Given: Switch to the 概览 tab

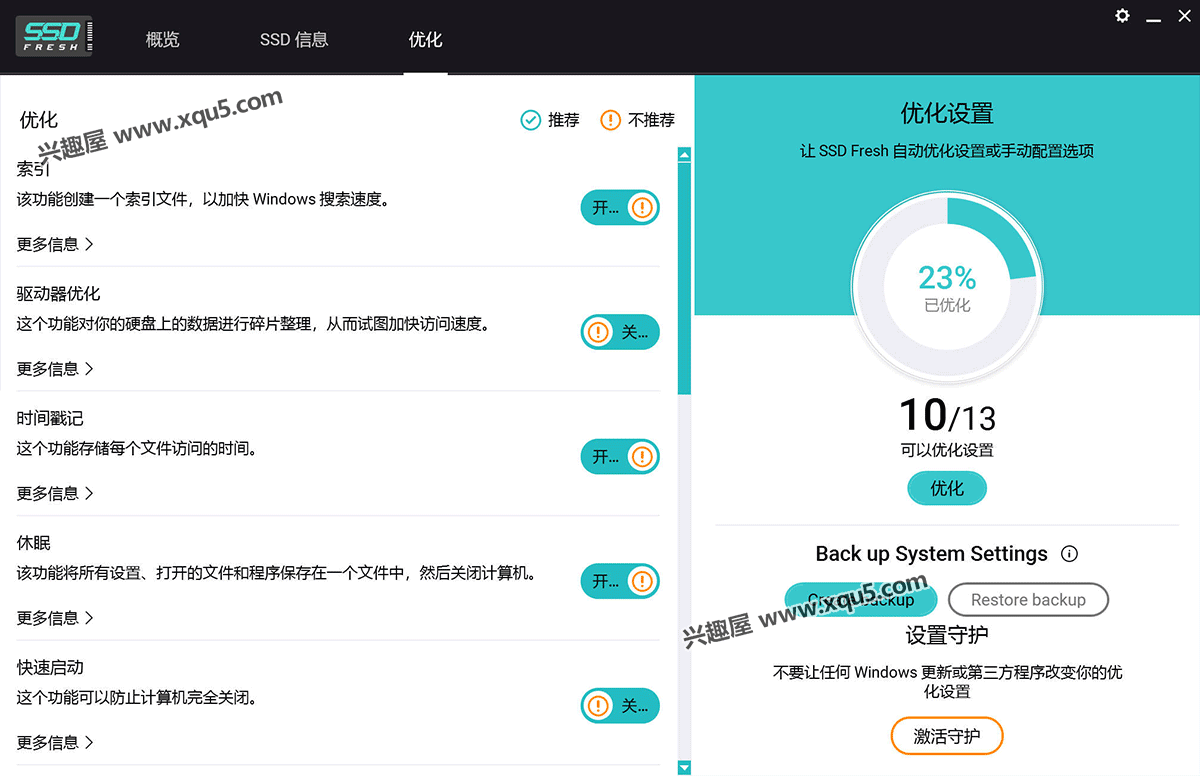Looking at the screenshot, I should point(162,40).
